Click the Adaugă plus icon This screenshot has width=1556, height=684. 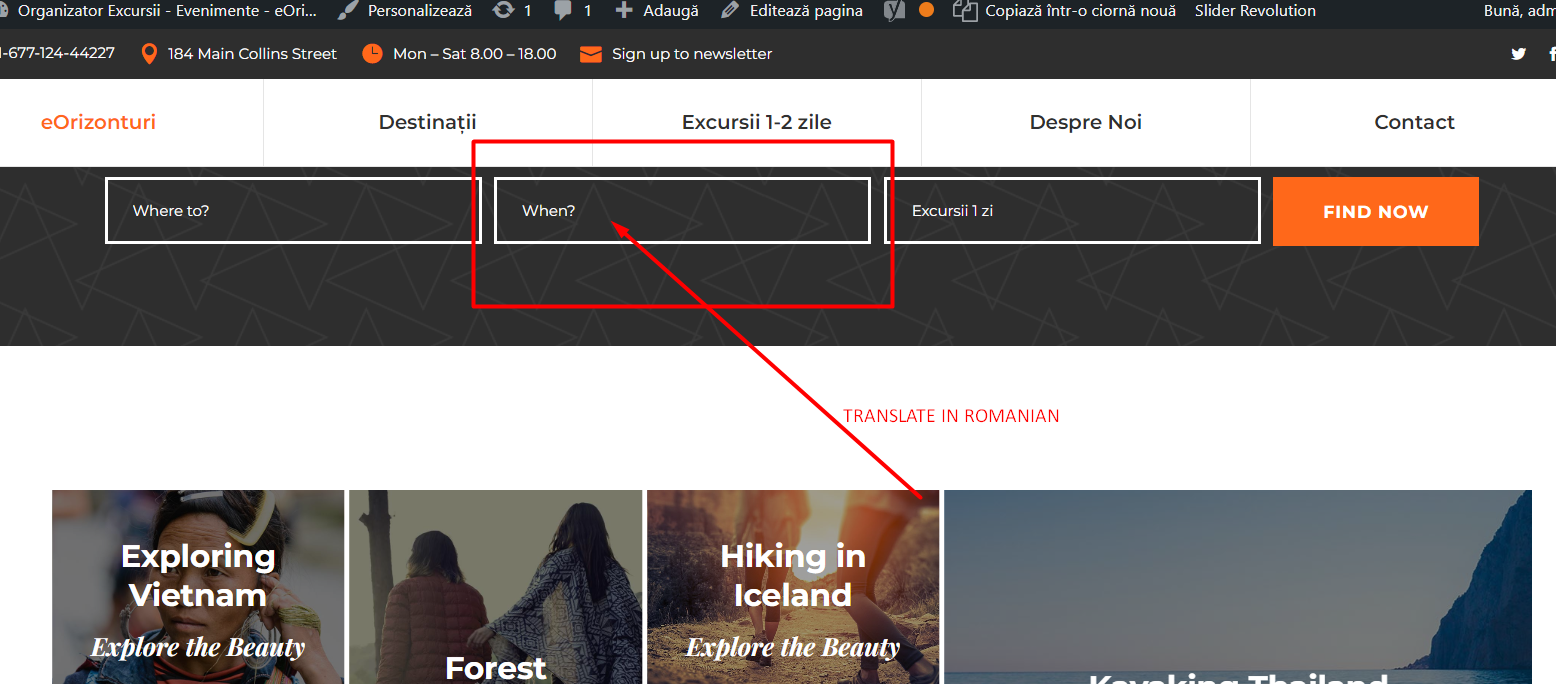624,11
